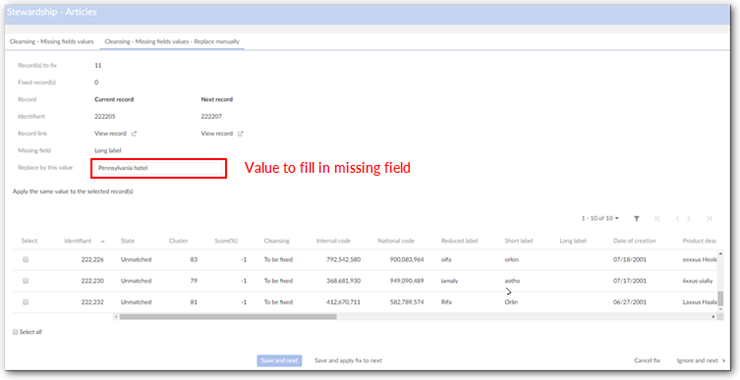The image size is (740, 380).
Task: Open external link icon for current record
Action: click(134, 134)
